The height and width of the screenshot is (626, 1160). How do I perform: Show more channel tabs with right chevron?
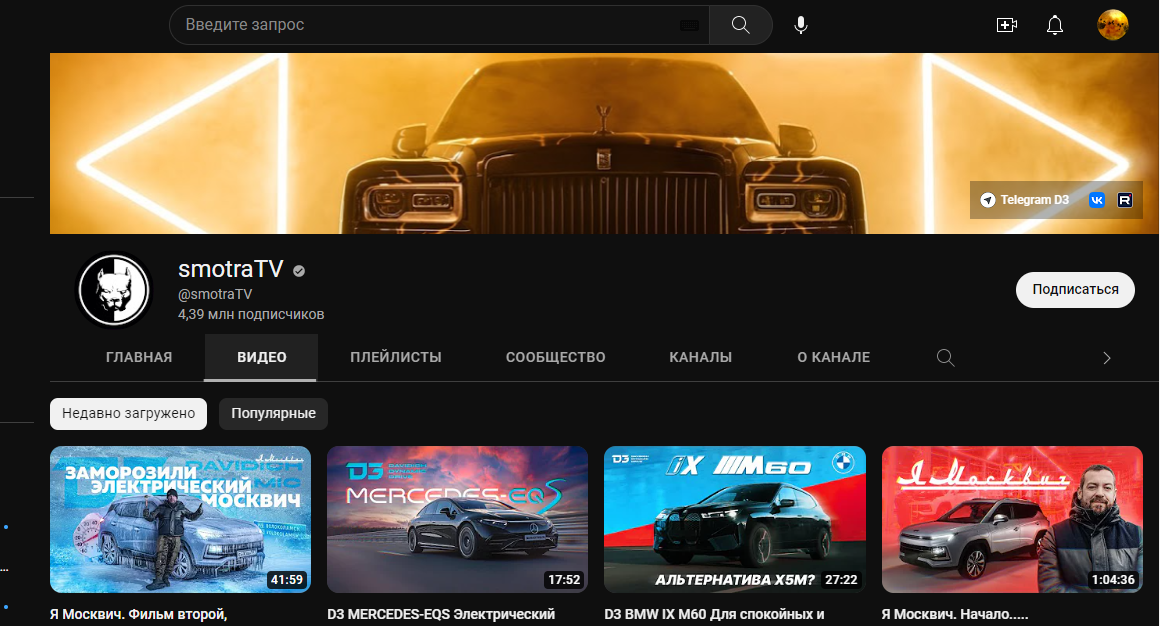[1107, 358]
